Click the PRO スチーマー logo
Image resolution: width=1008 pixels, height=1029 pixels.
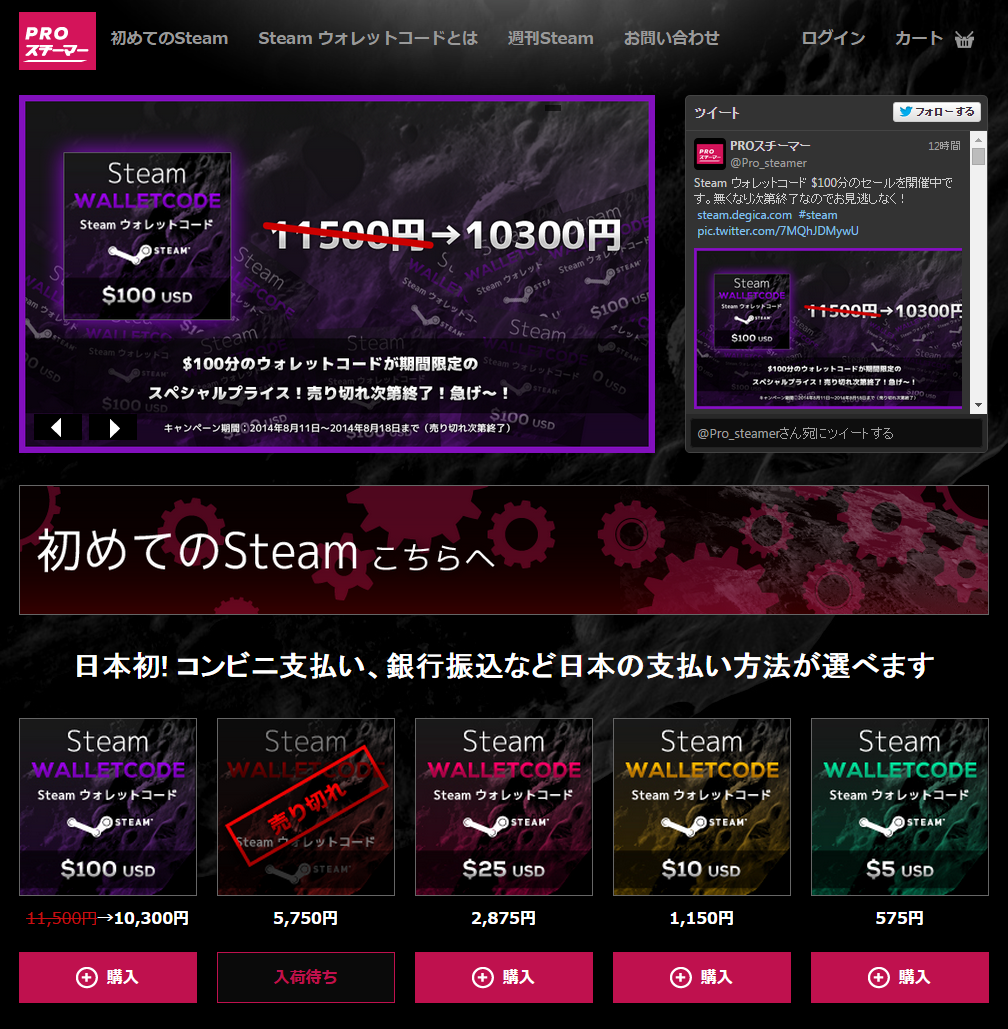click(57, 41)
